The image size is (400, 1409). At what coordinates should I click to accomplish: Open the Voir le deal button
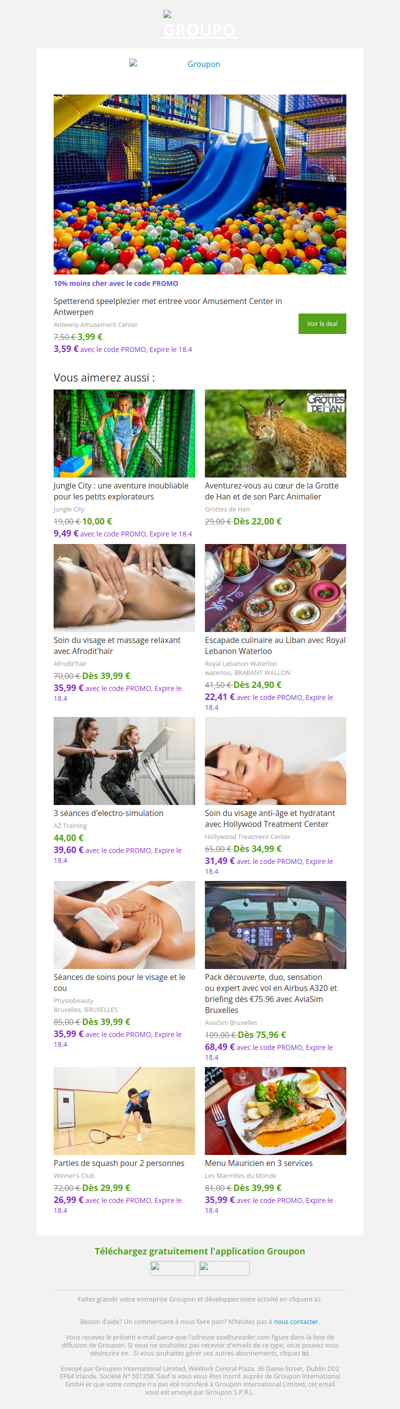322,324
